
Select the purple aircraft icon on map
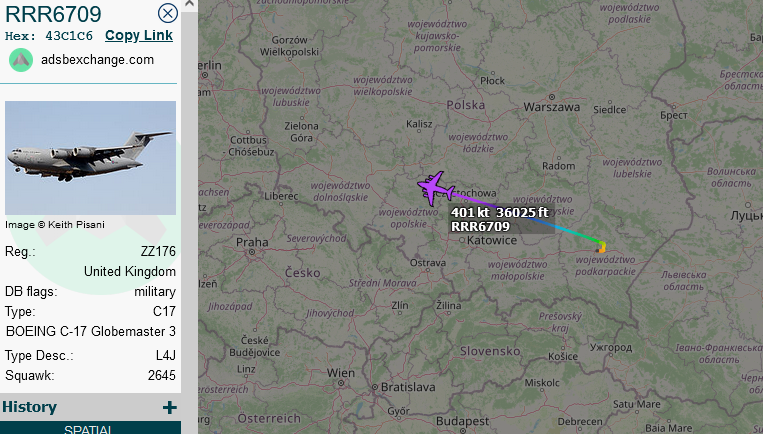coord(435,188)
